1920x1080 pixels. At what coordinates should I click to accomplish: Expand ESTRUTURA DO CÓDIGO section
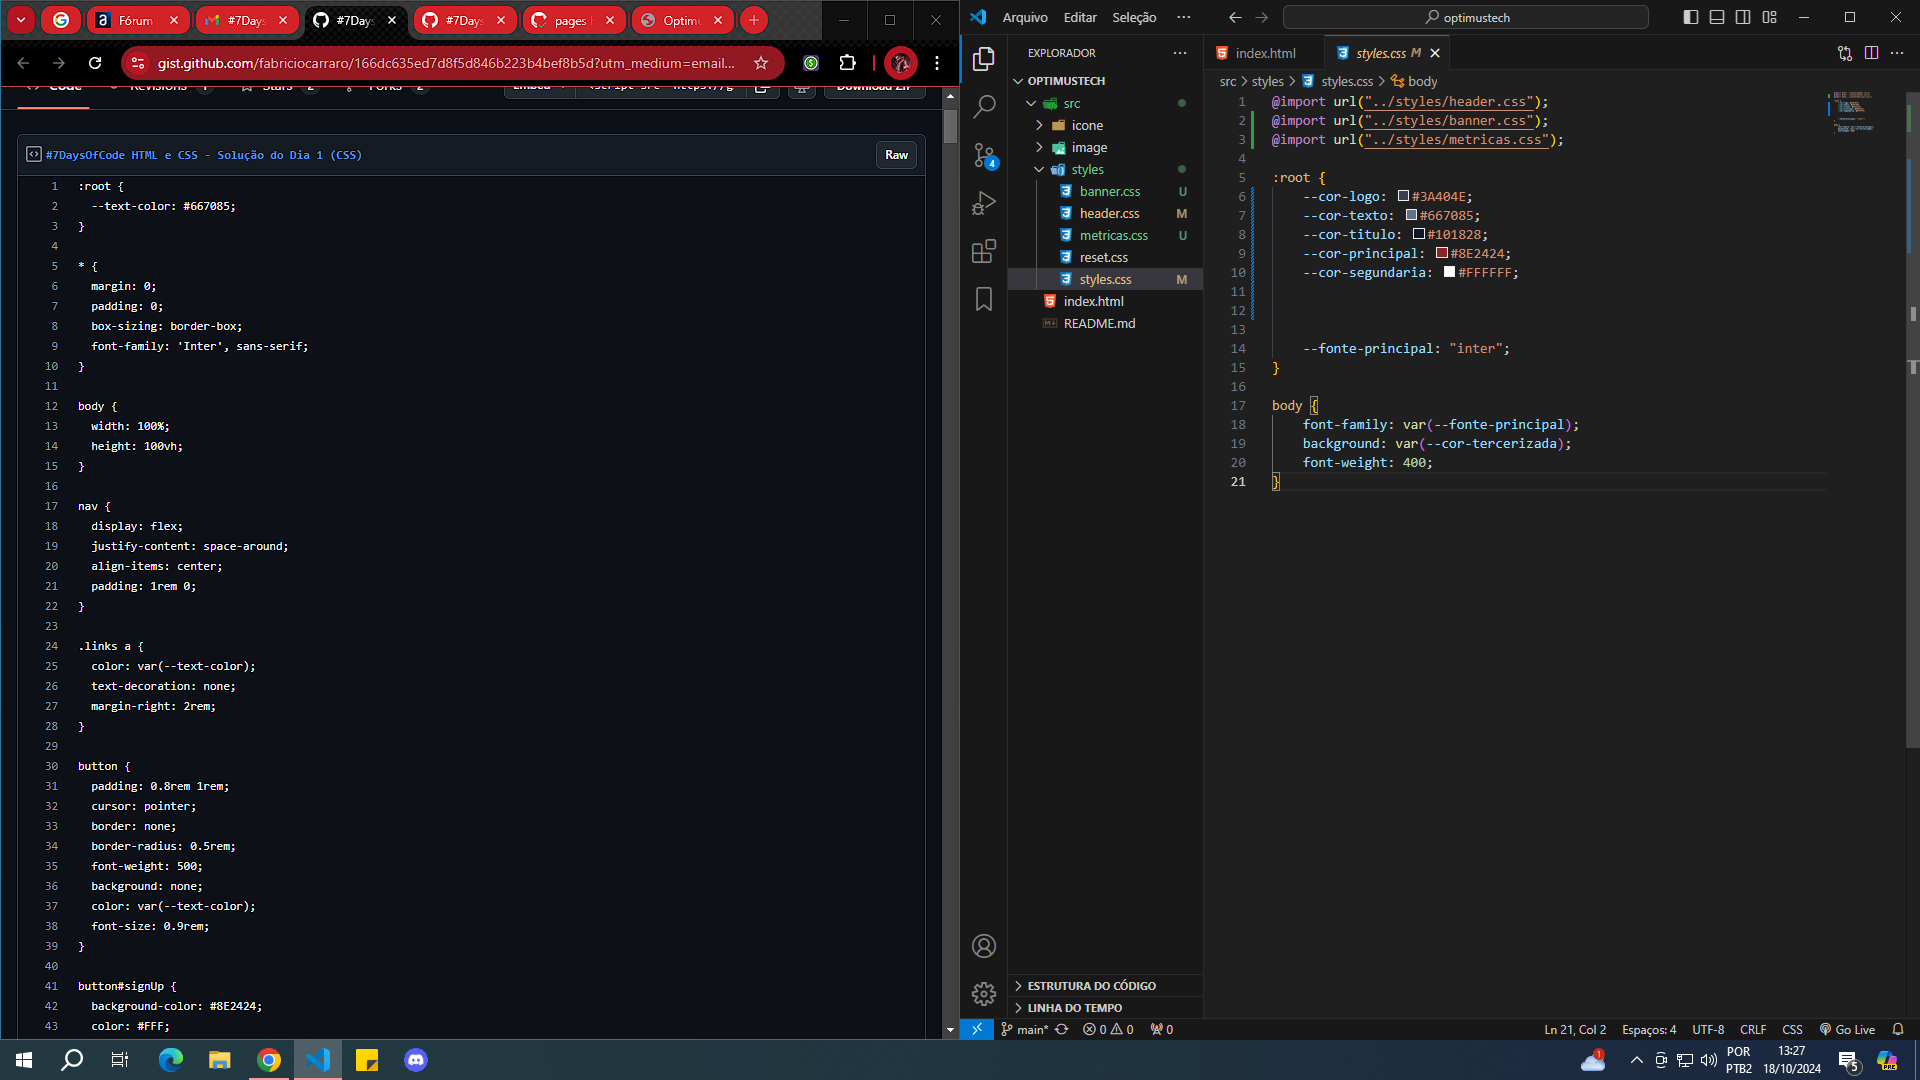1106,986
